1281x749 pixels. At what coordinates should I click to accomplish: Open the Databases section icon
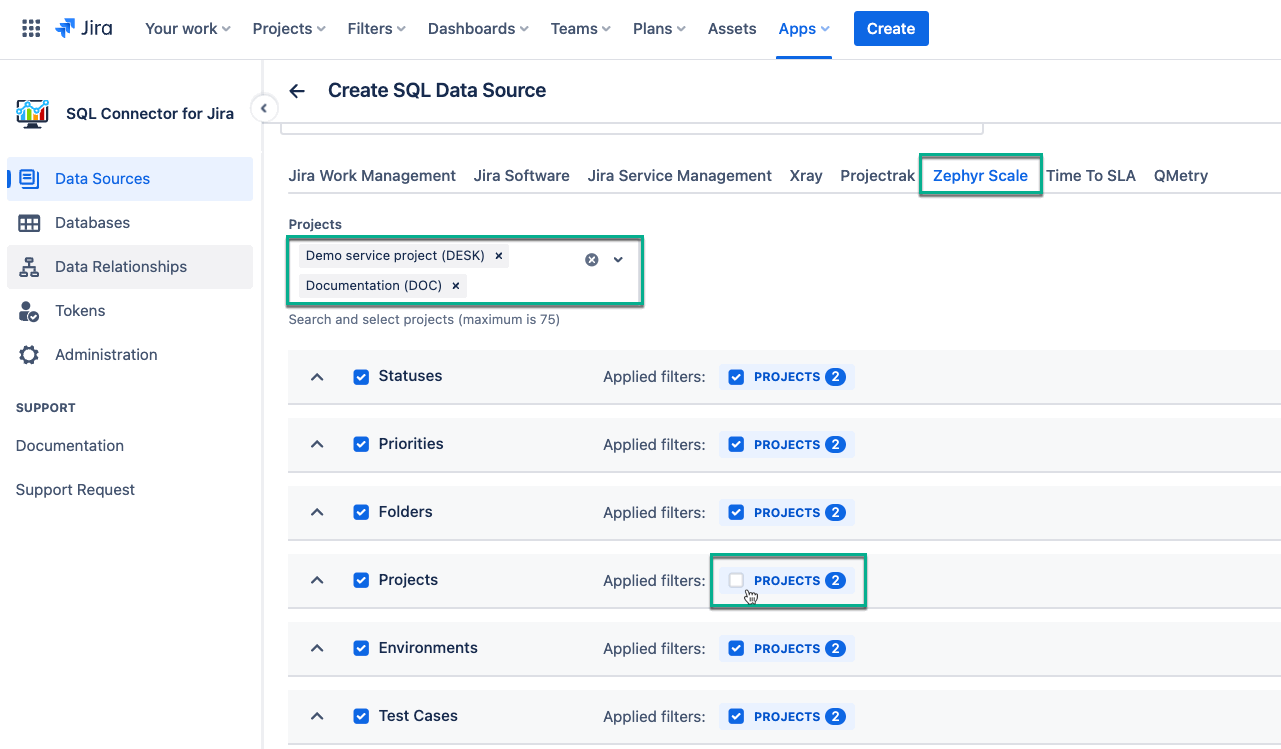(x=31, y=222)
